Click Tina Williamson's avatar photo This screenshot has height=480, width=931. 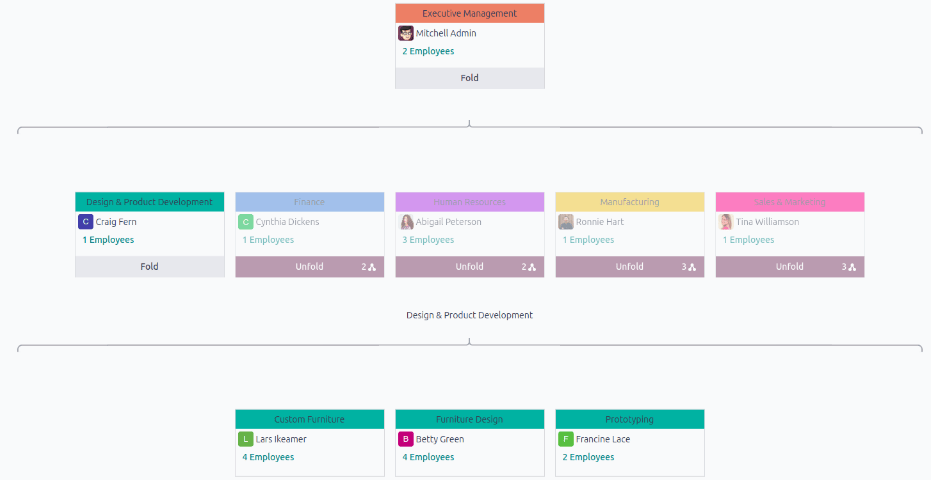tap(726, 222)
